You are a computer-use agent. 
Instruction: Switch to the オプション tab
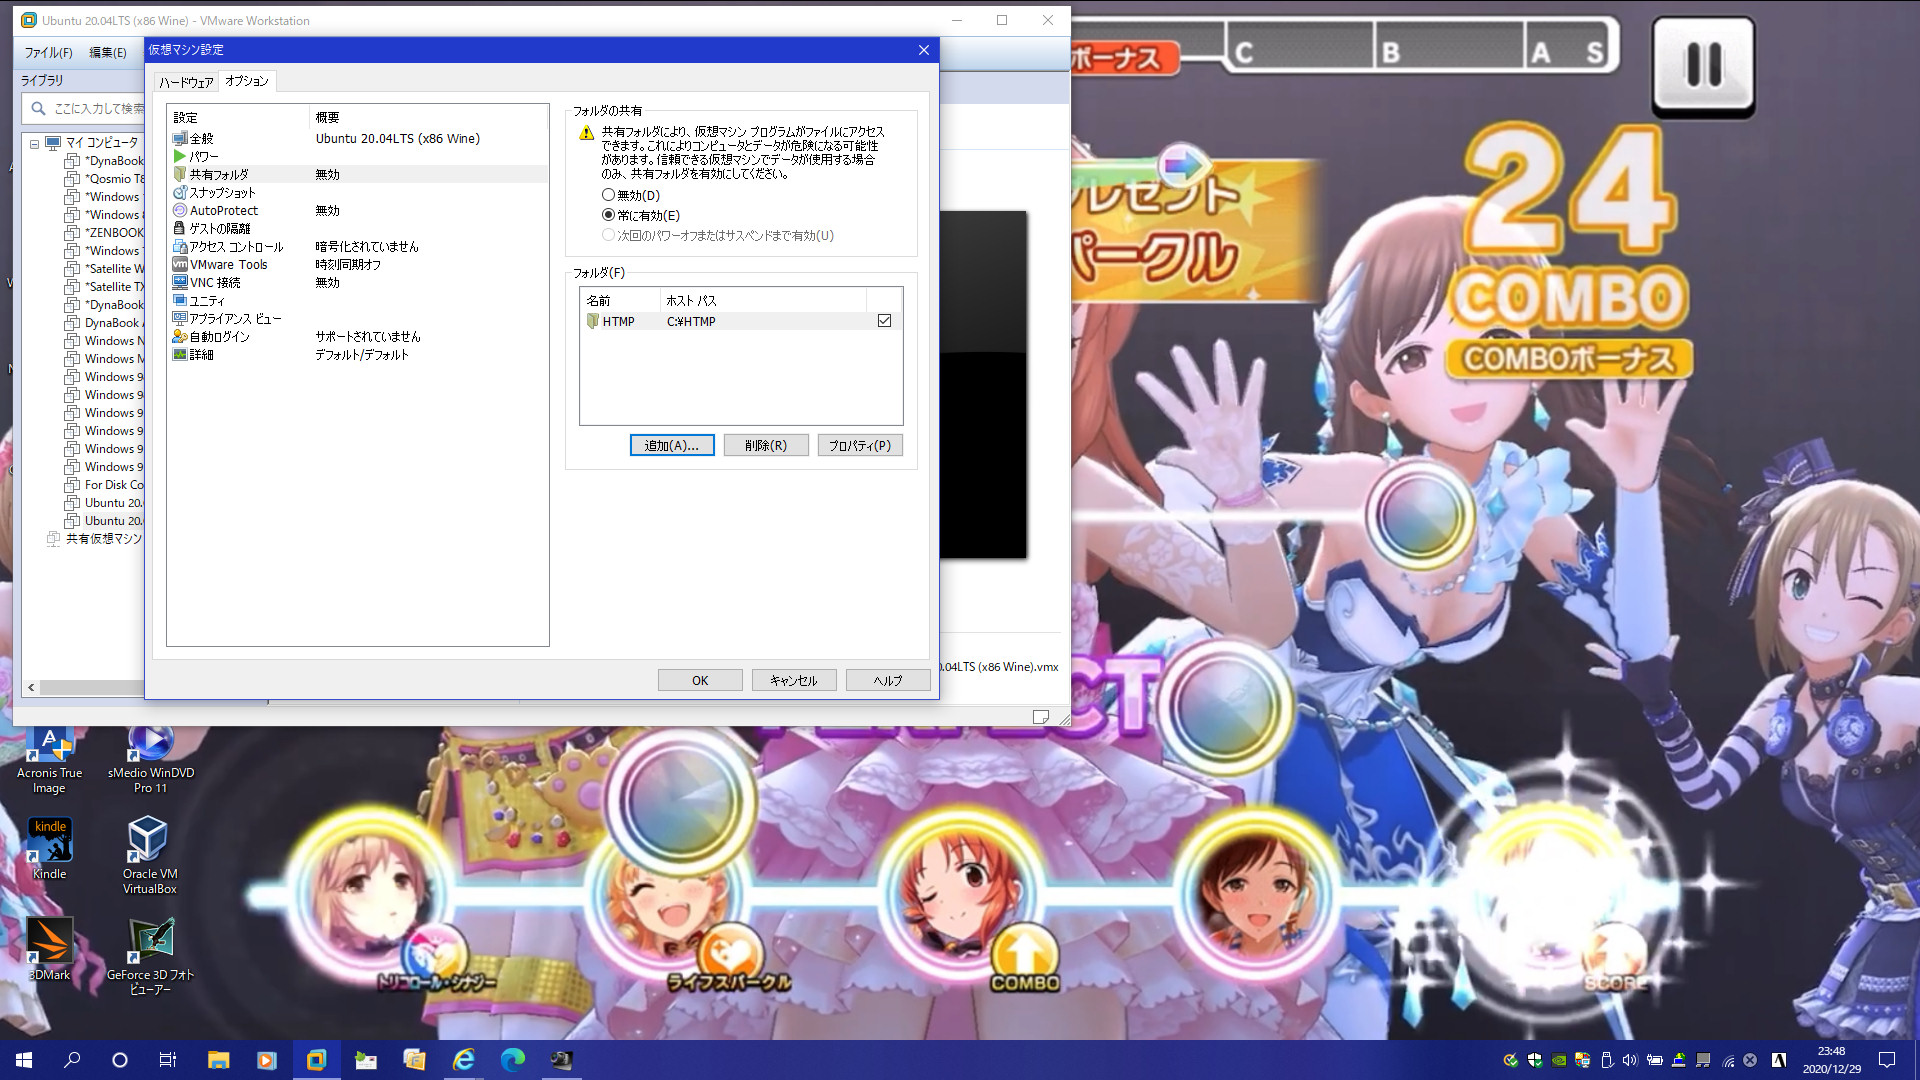pyautogui.click(x=247, y=81)
